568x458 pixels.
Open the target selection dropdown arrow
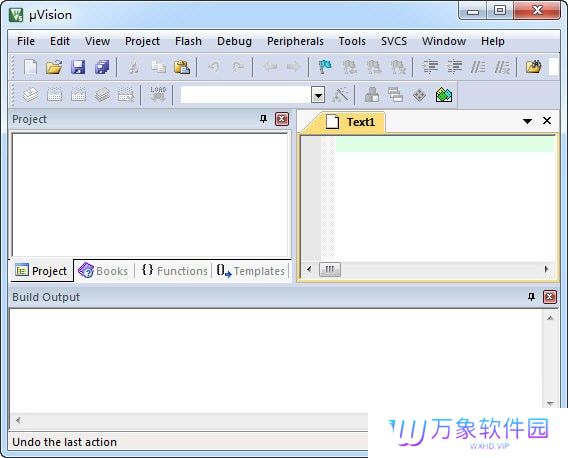tap(318, 96)
